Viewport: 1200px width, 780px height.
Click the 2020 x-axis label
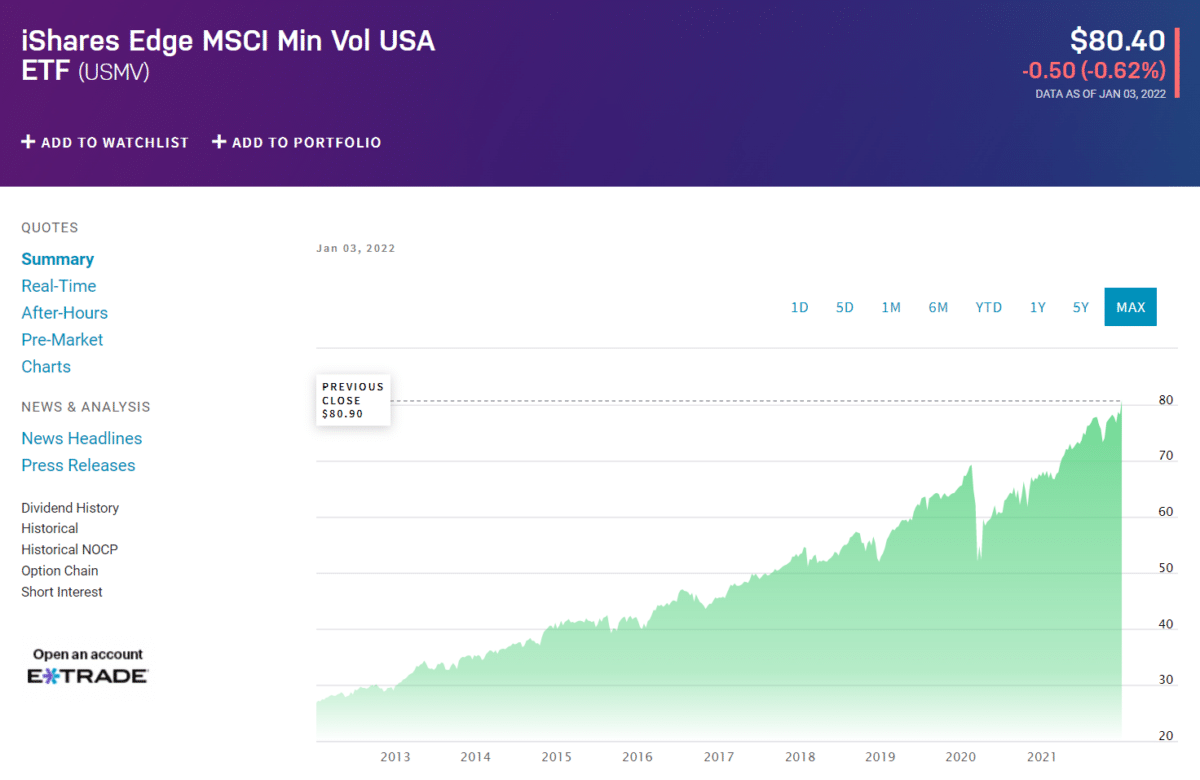coord(961,757)
